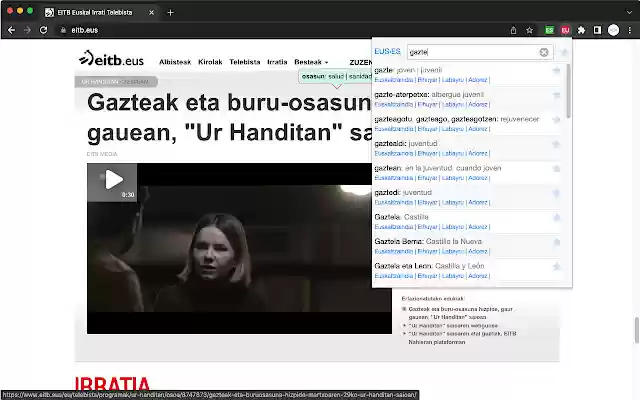Star the 'Gaztela eta Leon' entry
This screenshot has width=640, height=400.
[556, 267]
